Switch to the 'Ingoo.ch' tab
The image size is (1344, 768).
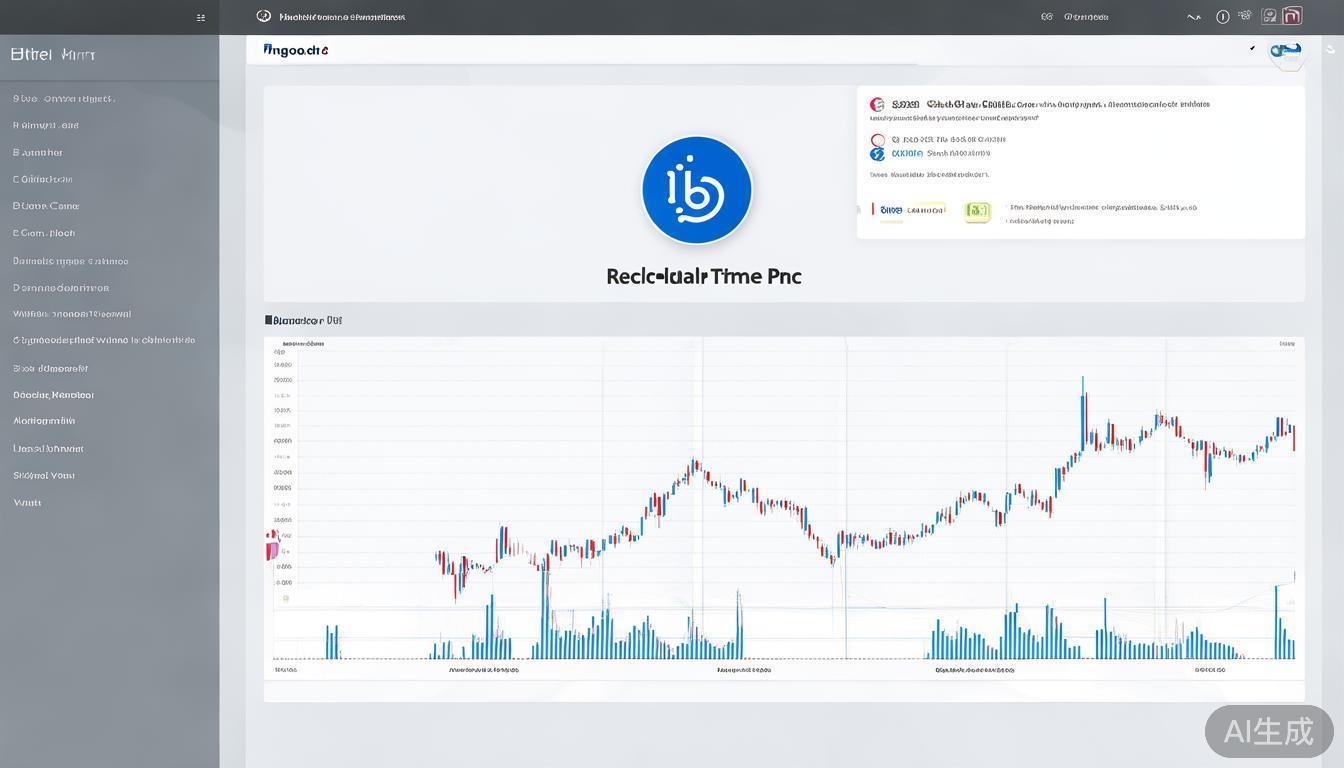click(x=295, y=49)
